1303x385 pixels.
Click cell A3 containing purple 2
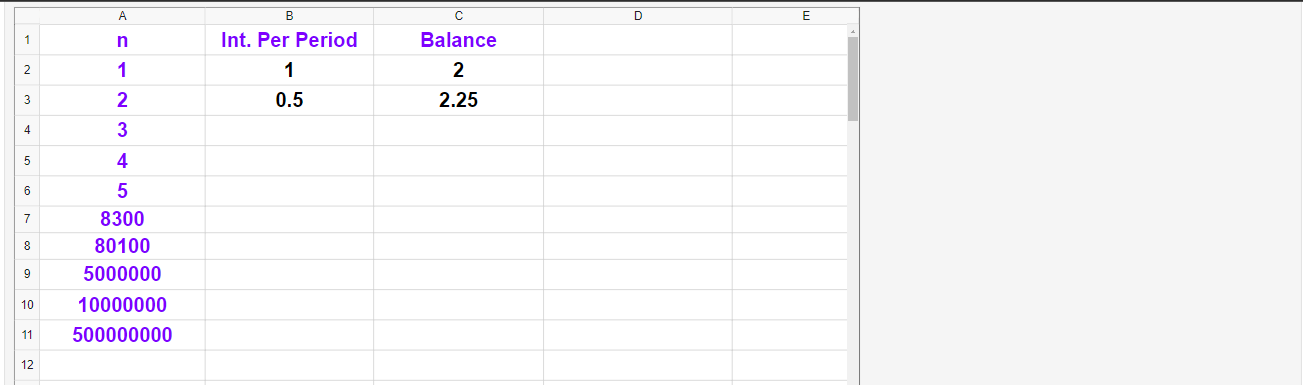pos(122,100)
